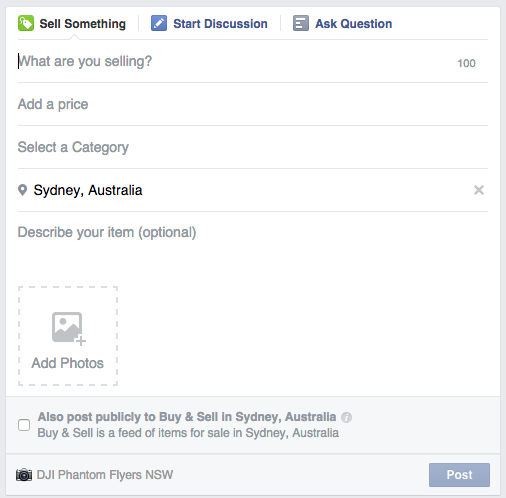This screenshot has width=506, height=498.
Task: Open the Select a Category dropdown
Action: (x=253, y=147)
